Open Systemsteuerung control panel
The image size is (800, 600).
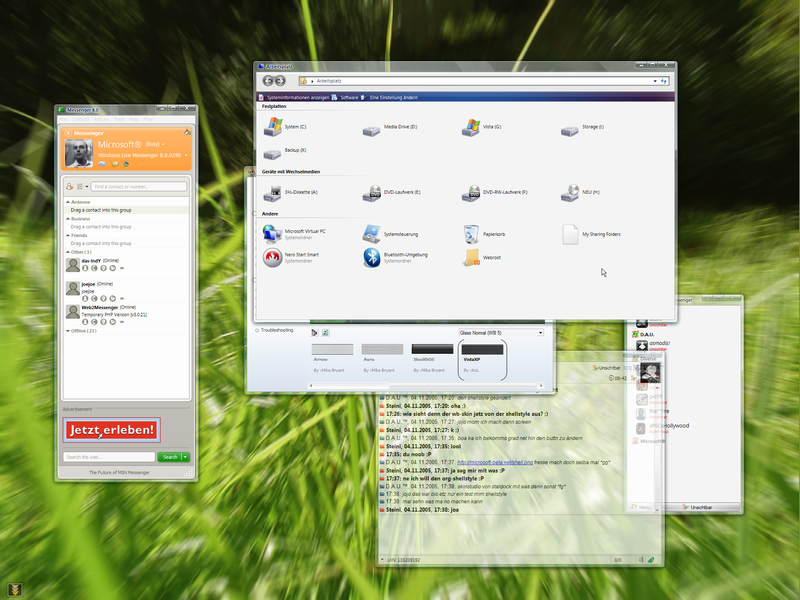coord(372,234)
